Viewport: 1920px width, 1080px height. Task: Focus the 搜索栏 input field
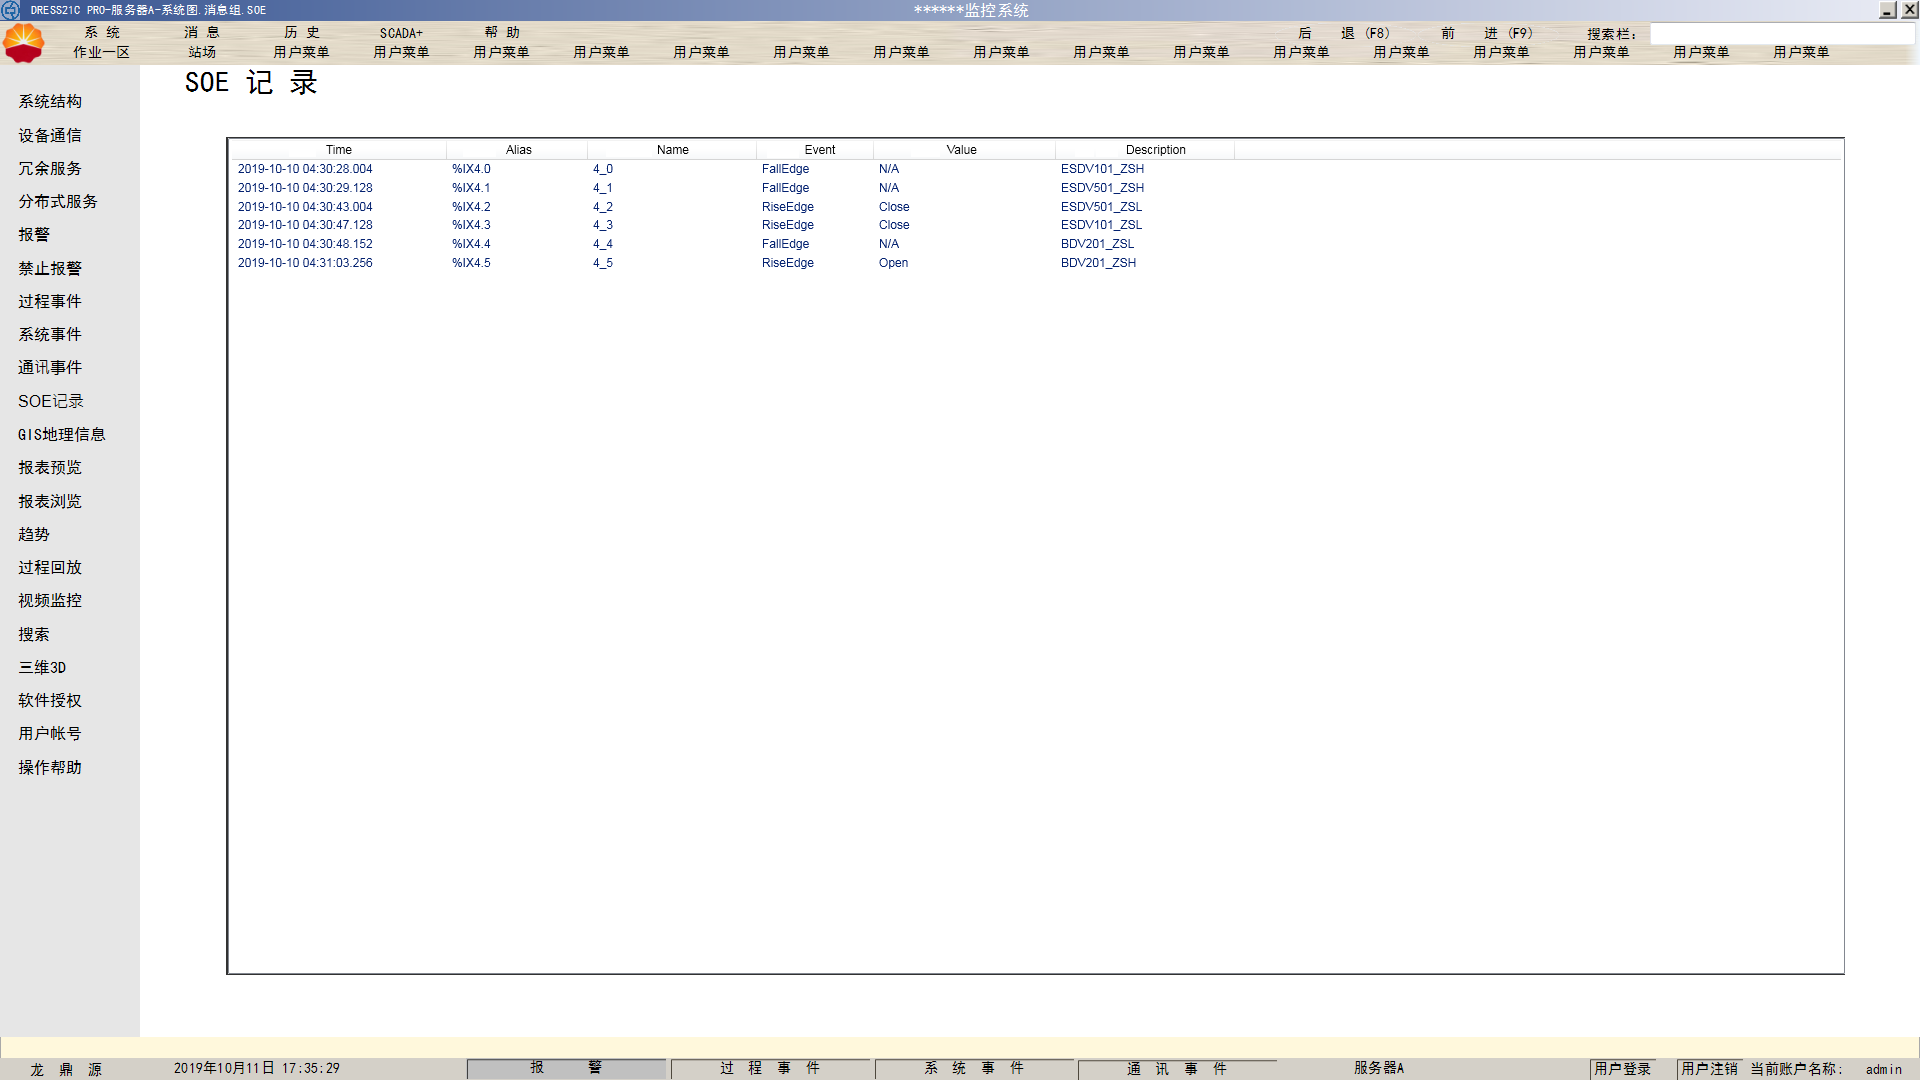click(x=1780, y=34)
